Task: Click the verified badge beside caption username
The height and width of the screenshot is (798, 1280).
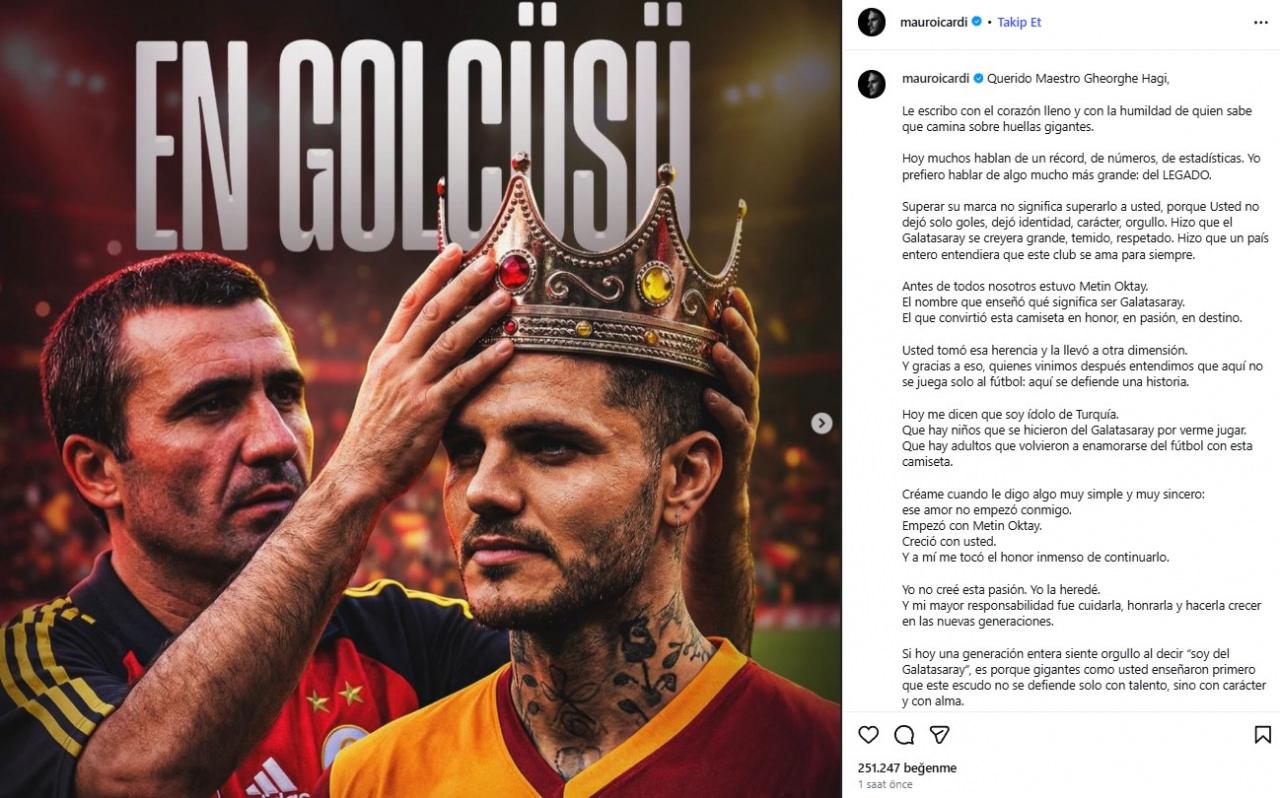Action: pyautogui.click(x=978, y=78)
